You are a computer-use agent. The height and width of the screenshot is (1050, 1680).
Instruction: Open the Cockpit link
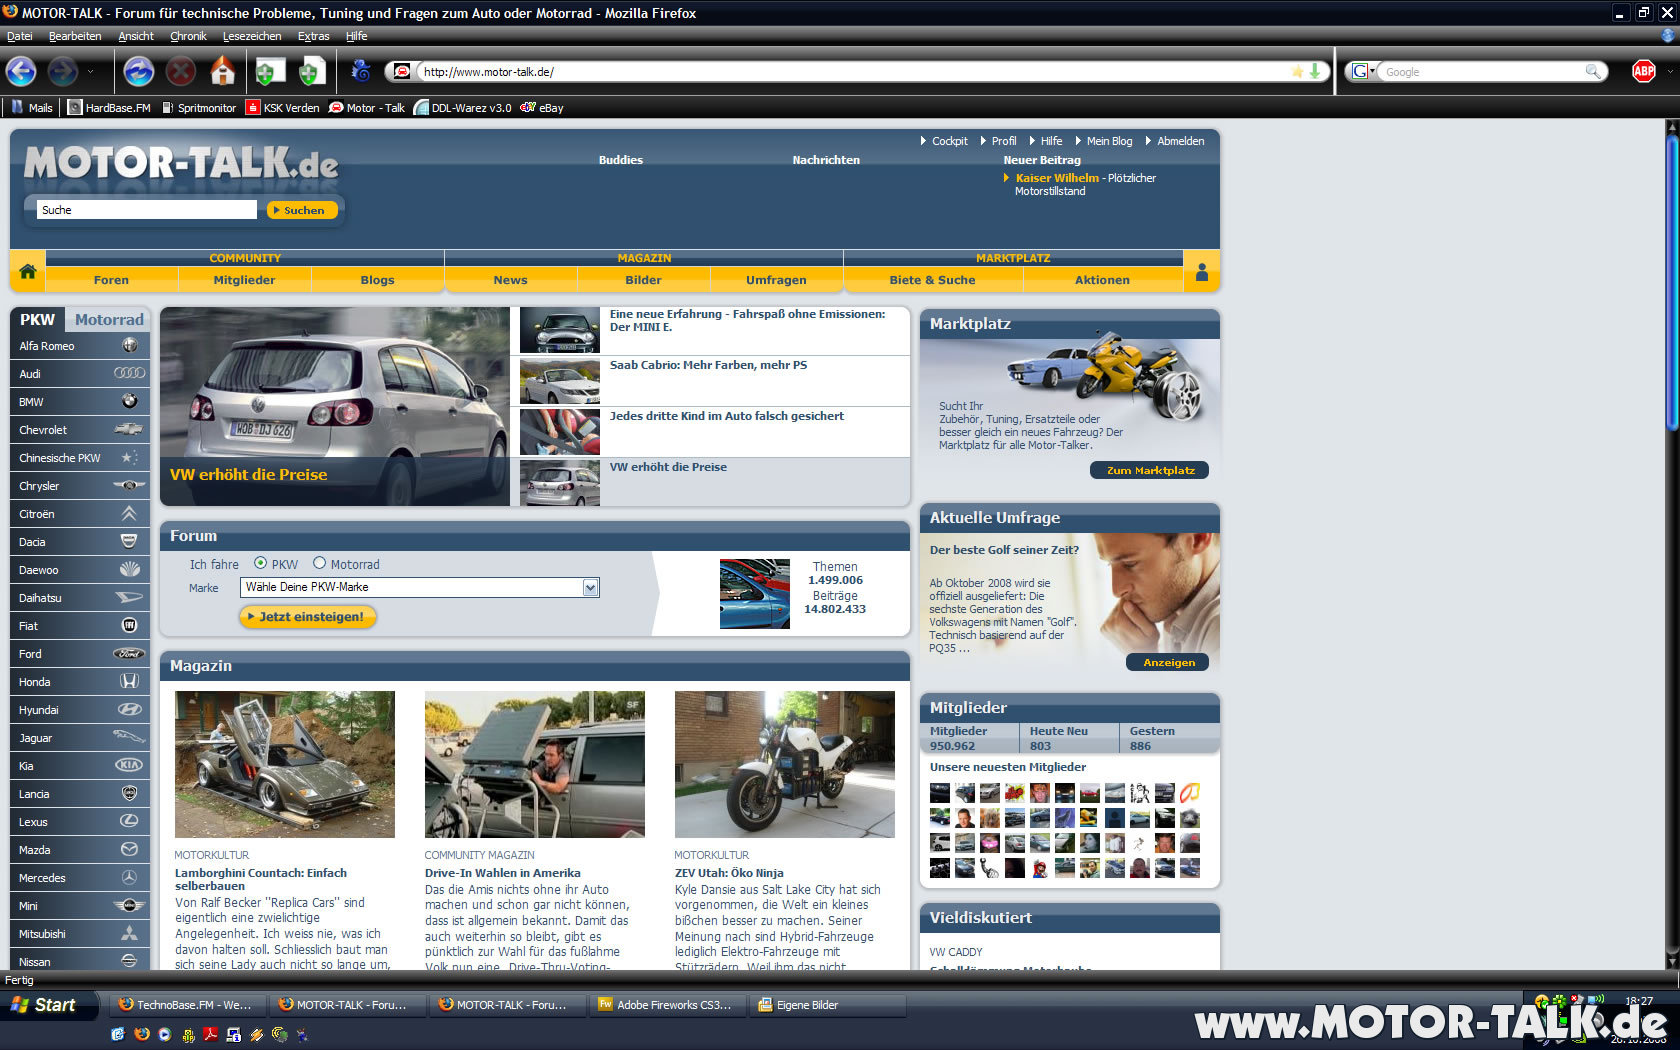(x=949, y=141)
